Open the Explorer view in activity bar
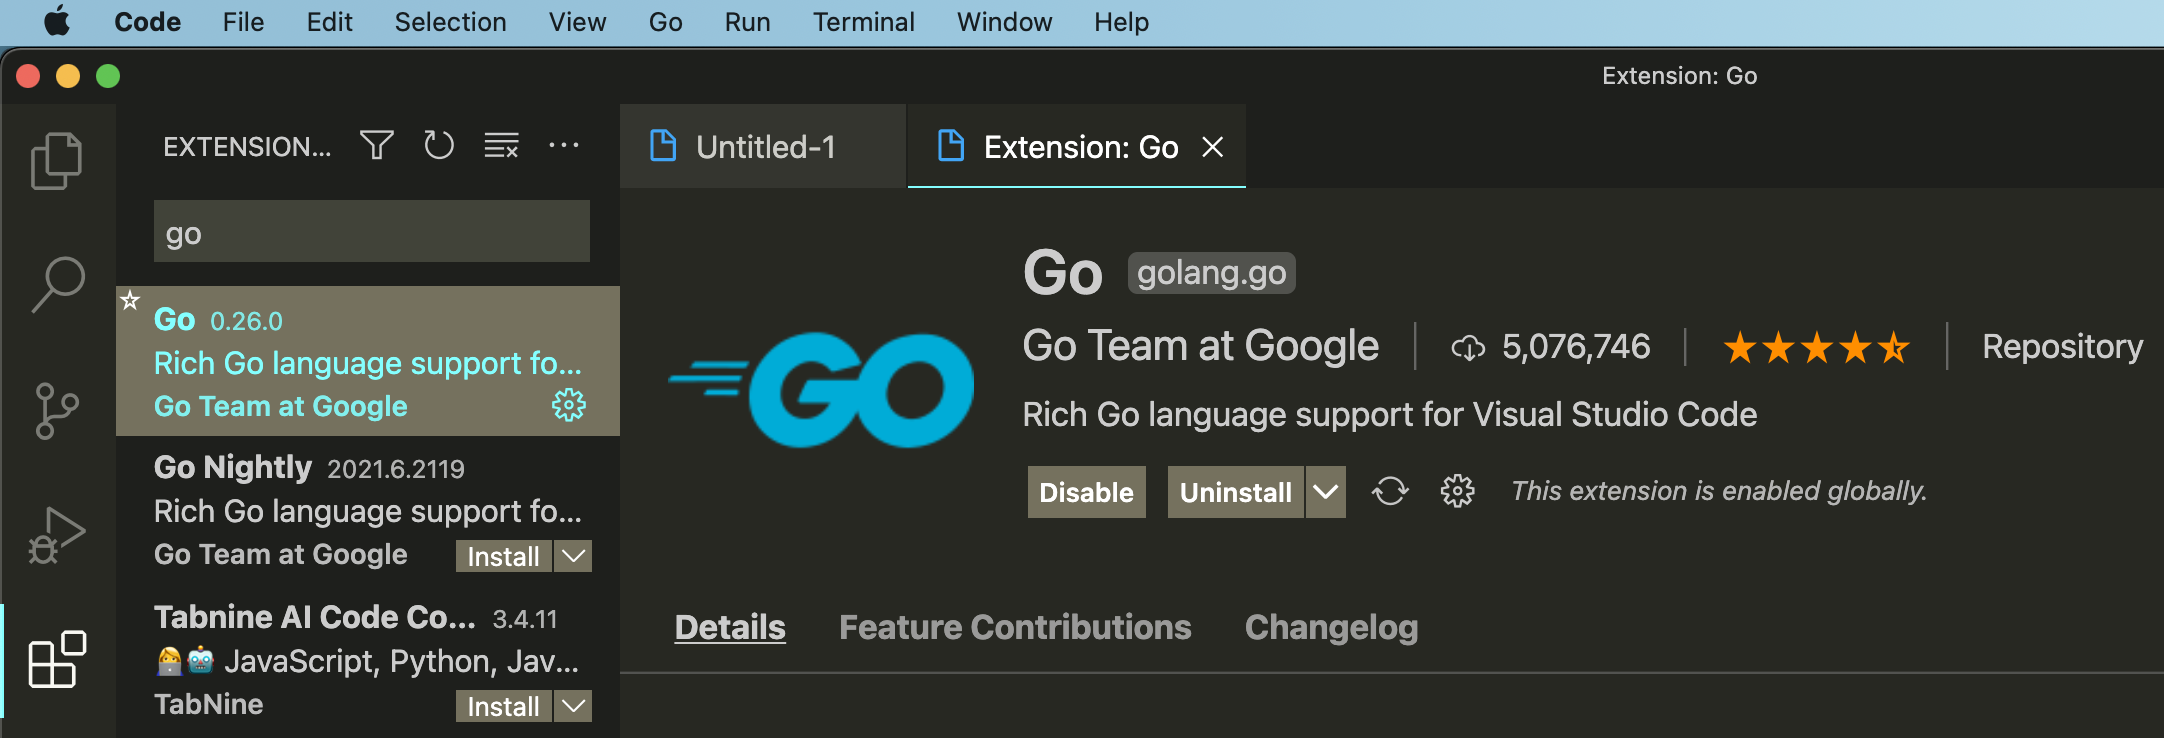 point(57,160)
